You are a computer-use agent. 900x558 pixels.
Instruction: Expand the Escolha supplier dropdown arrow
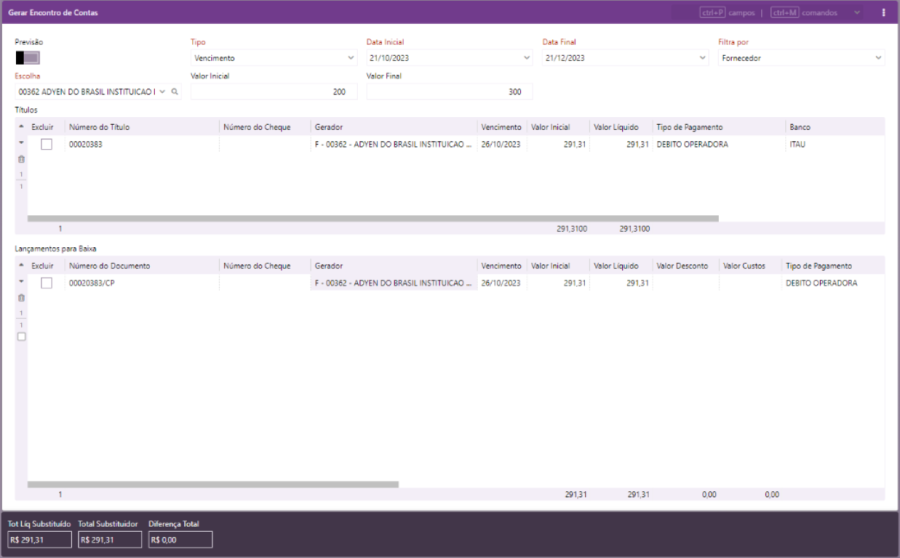point(162,92)
